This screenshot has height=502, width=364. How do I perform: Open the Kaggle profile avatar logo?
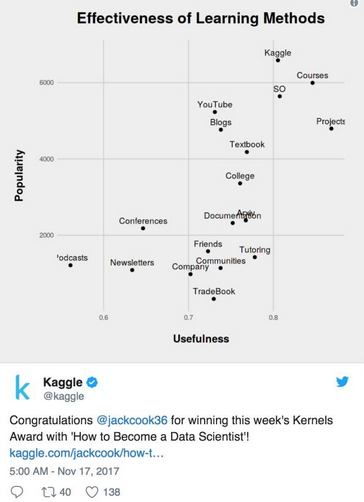point(23,387)
